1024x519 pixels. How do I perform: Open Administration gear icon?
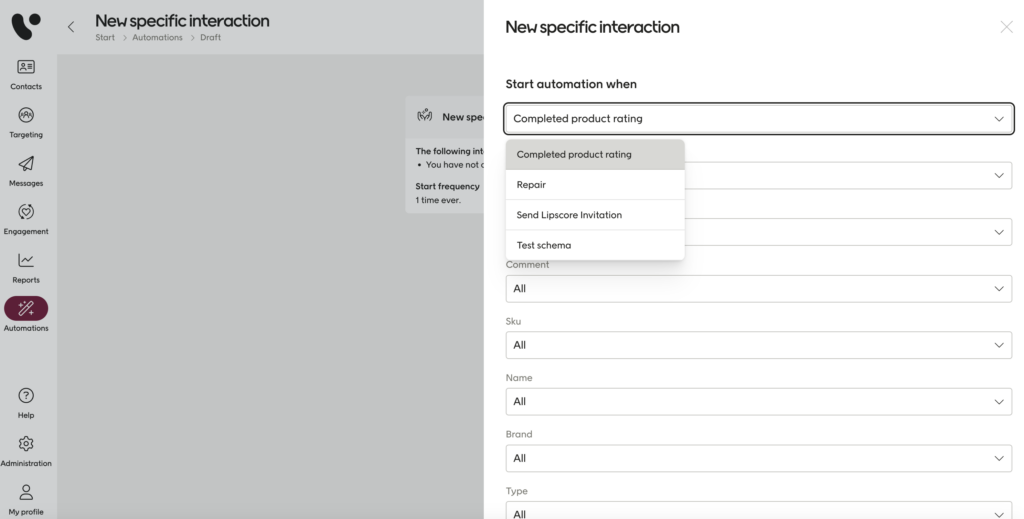(x=26, y=444)
